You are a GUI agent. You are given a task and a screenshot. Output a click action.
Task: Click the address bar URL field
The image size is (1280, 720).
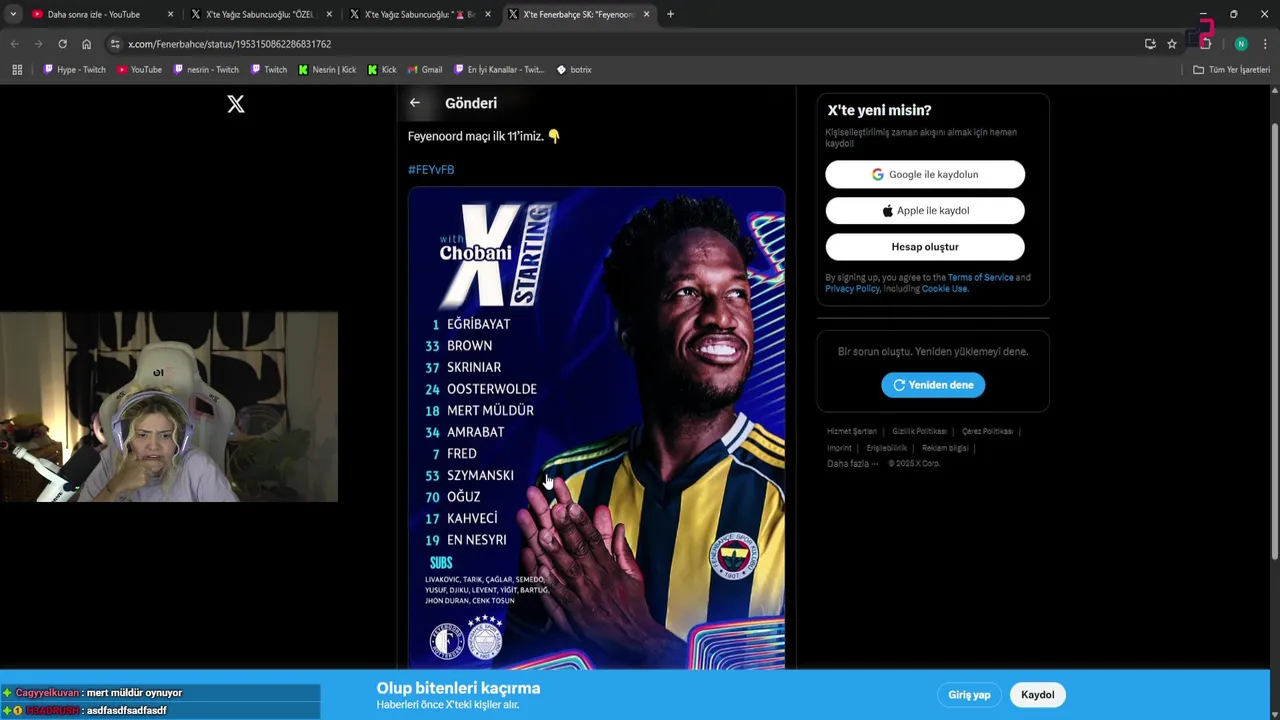(x=630, y=44)
